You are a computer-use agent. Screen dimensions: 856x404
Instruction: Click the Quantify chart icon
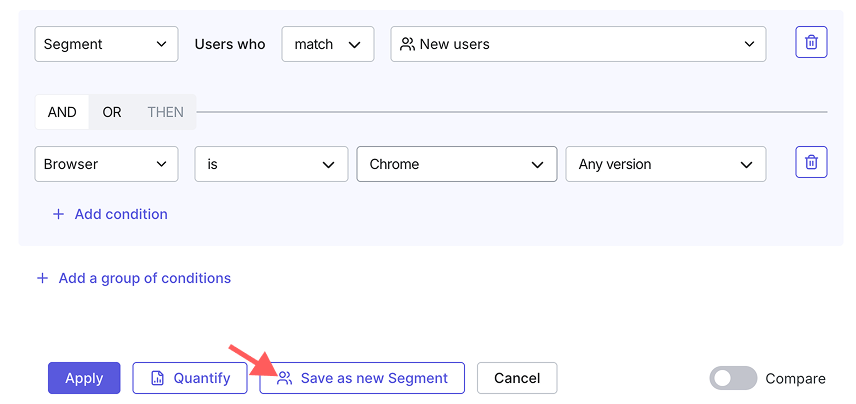coord(157,378)
